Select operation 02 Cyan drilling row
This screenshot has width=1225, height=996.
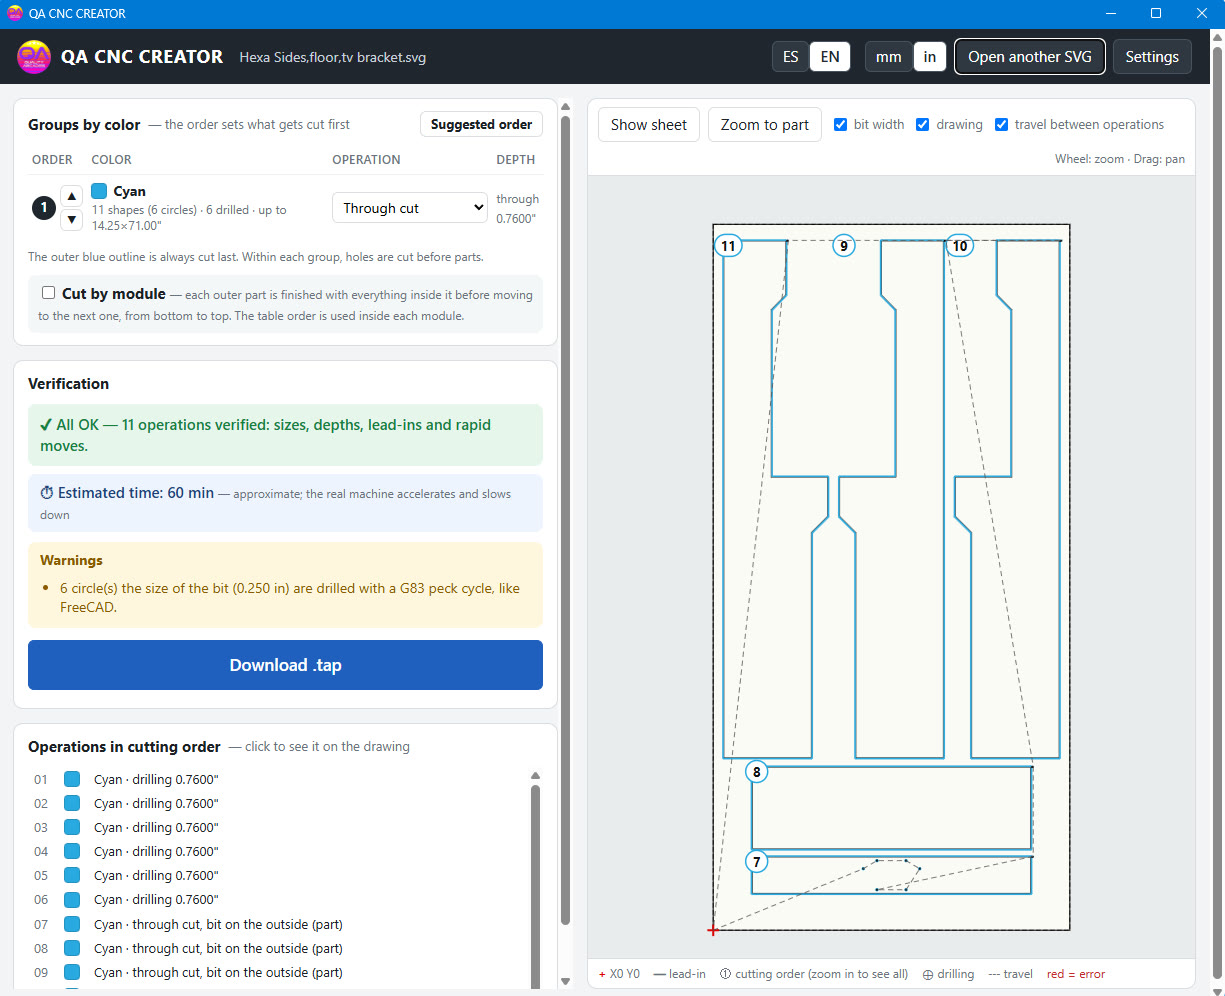pyautogui.click(x=278, y=803)
